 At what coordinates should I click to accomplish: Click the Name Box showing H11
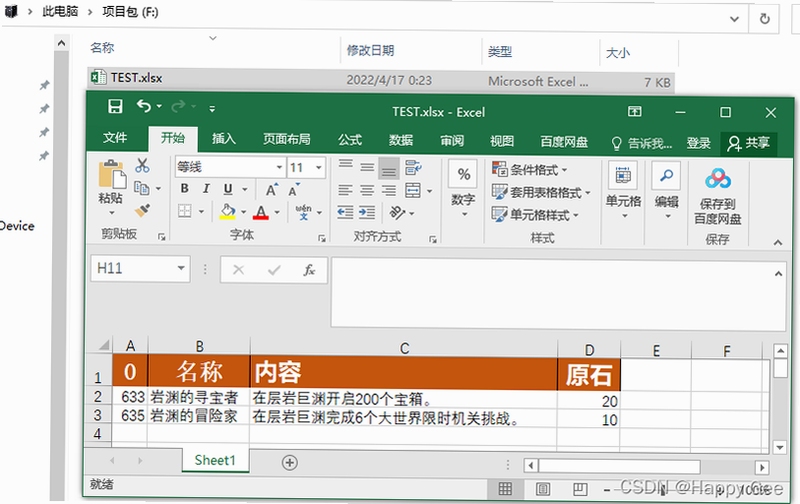pos(140,268)
